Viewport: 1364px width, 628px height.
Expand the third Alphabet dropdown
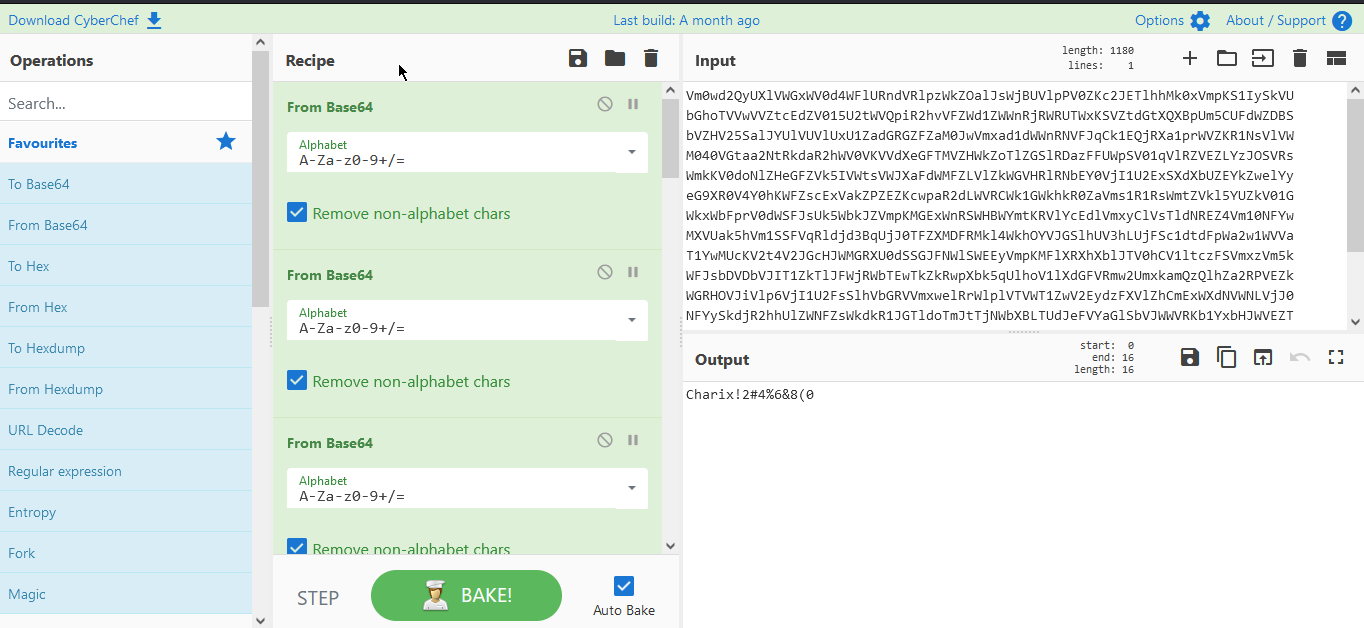click(x=631, y=488)
